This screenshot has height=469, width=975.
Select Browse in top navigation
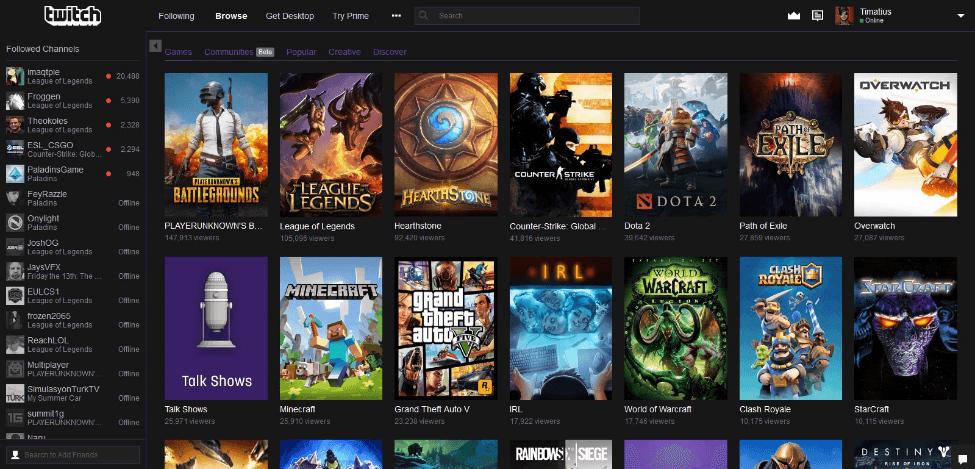[231, 16]
